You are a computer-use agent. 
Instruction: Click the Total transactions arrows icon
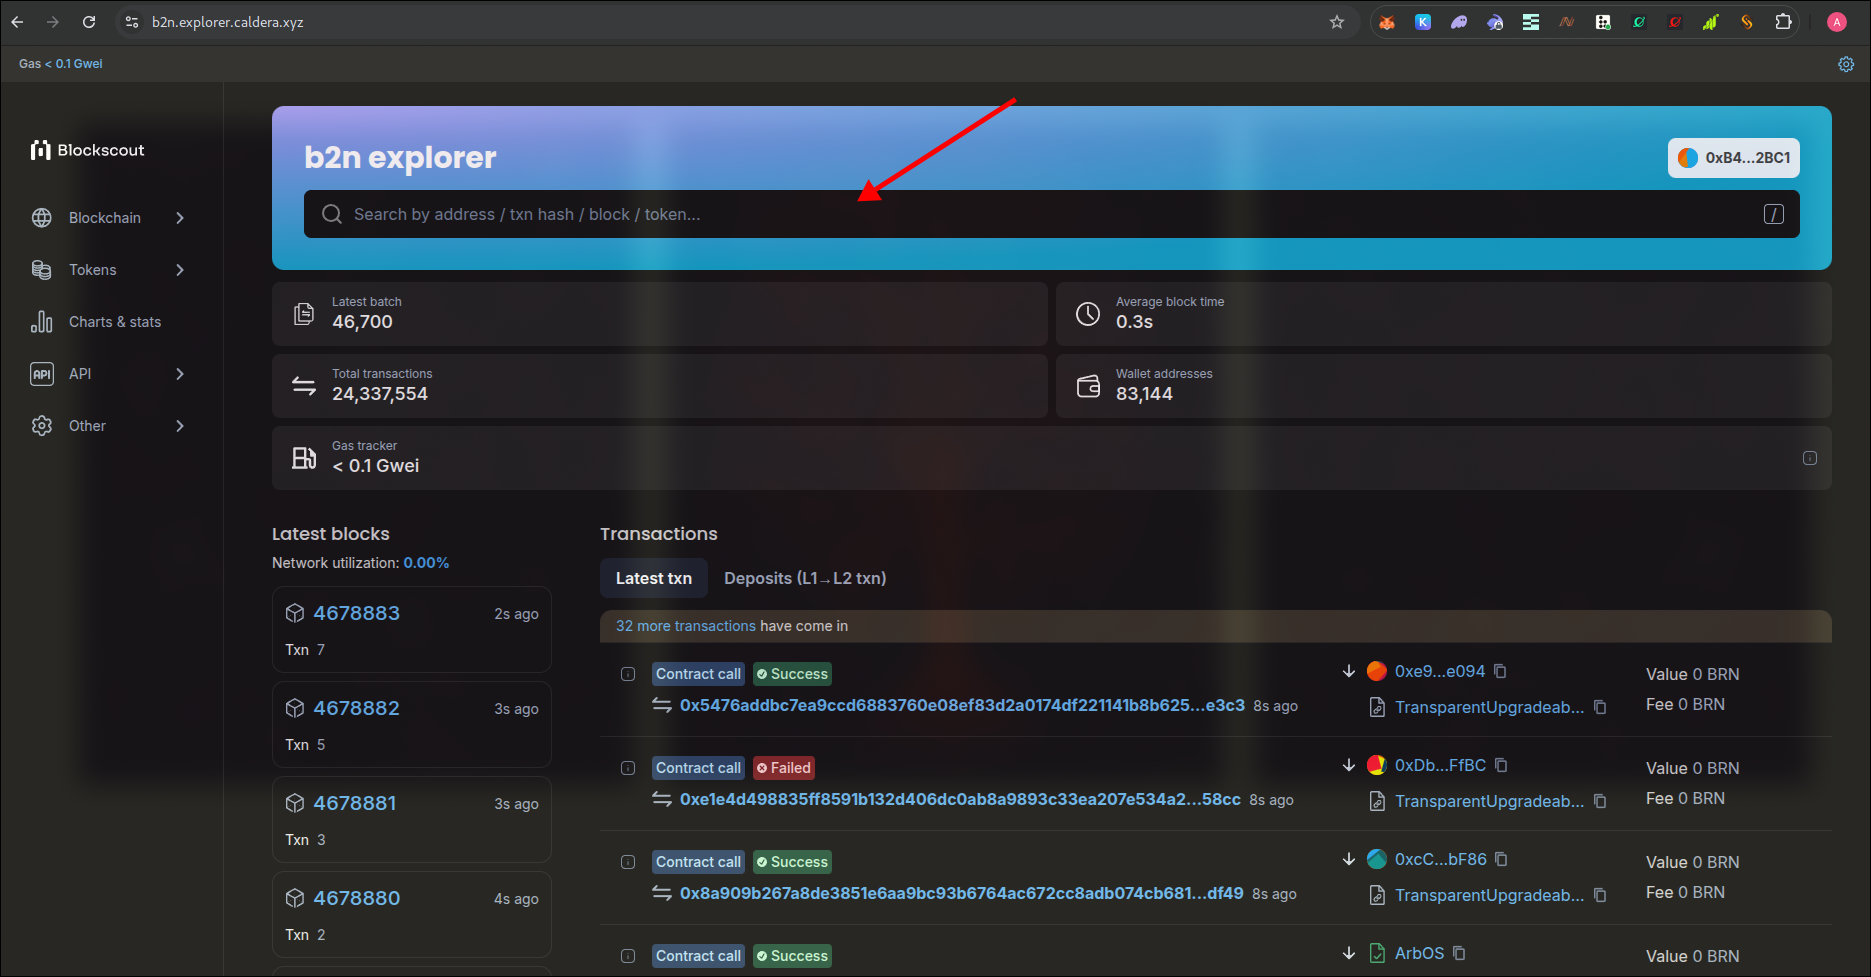tap(304, 386)
